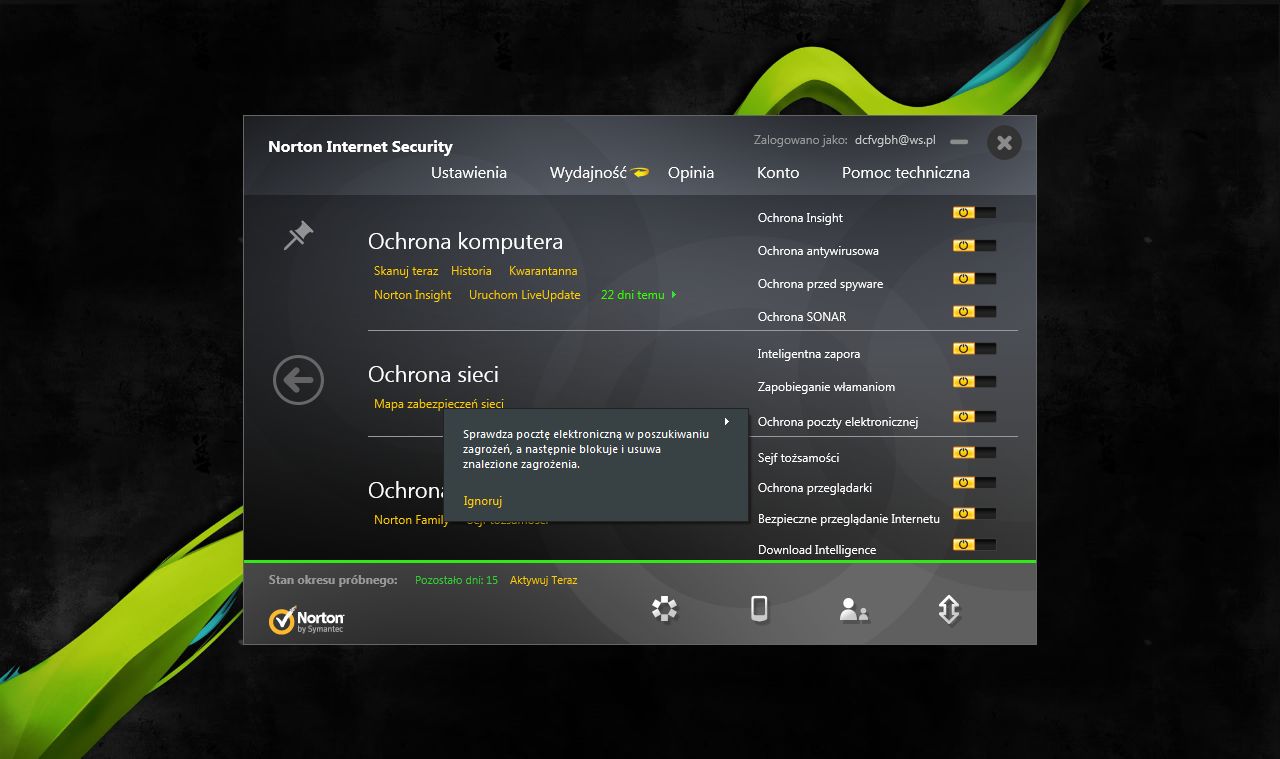Toggle Ochrona poczty elektronicznej switch
This screenshot has width=1280, height=759.
tap(975, 416)
